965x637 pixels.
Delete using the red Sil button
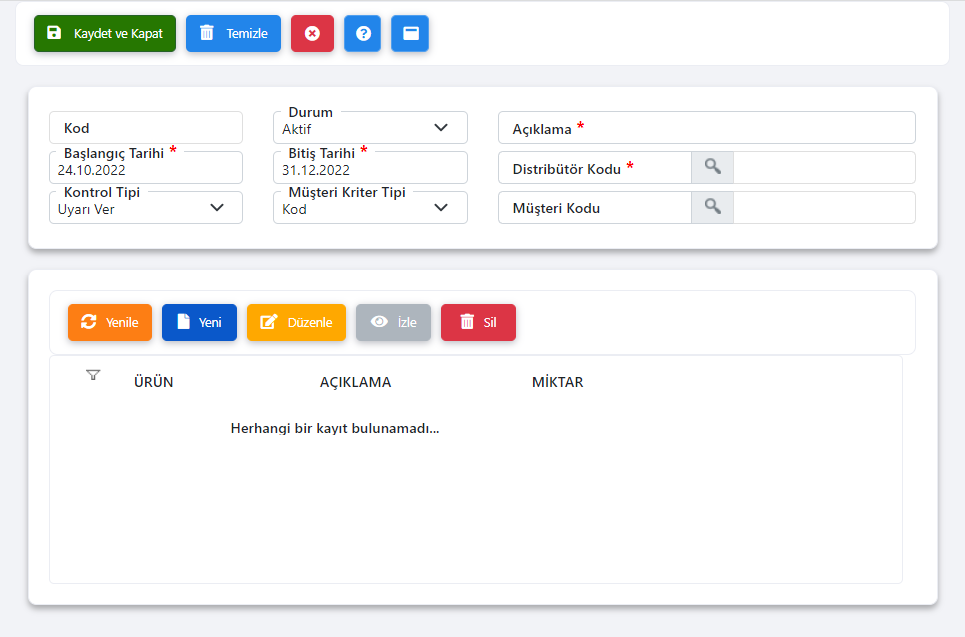coord(478,322)
